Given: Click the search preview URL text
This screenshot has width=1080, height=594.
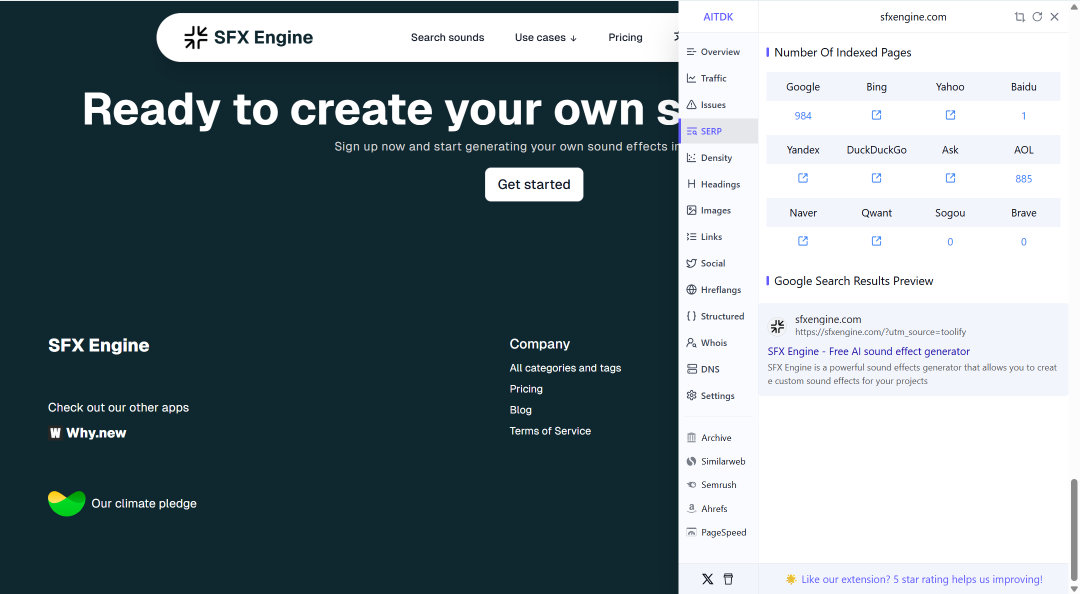Looking at the screenshot, I should (880, 332).
